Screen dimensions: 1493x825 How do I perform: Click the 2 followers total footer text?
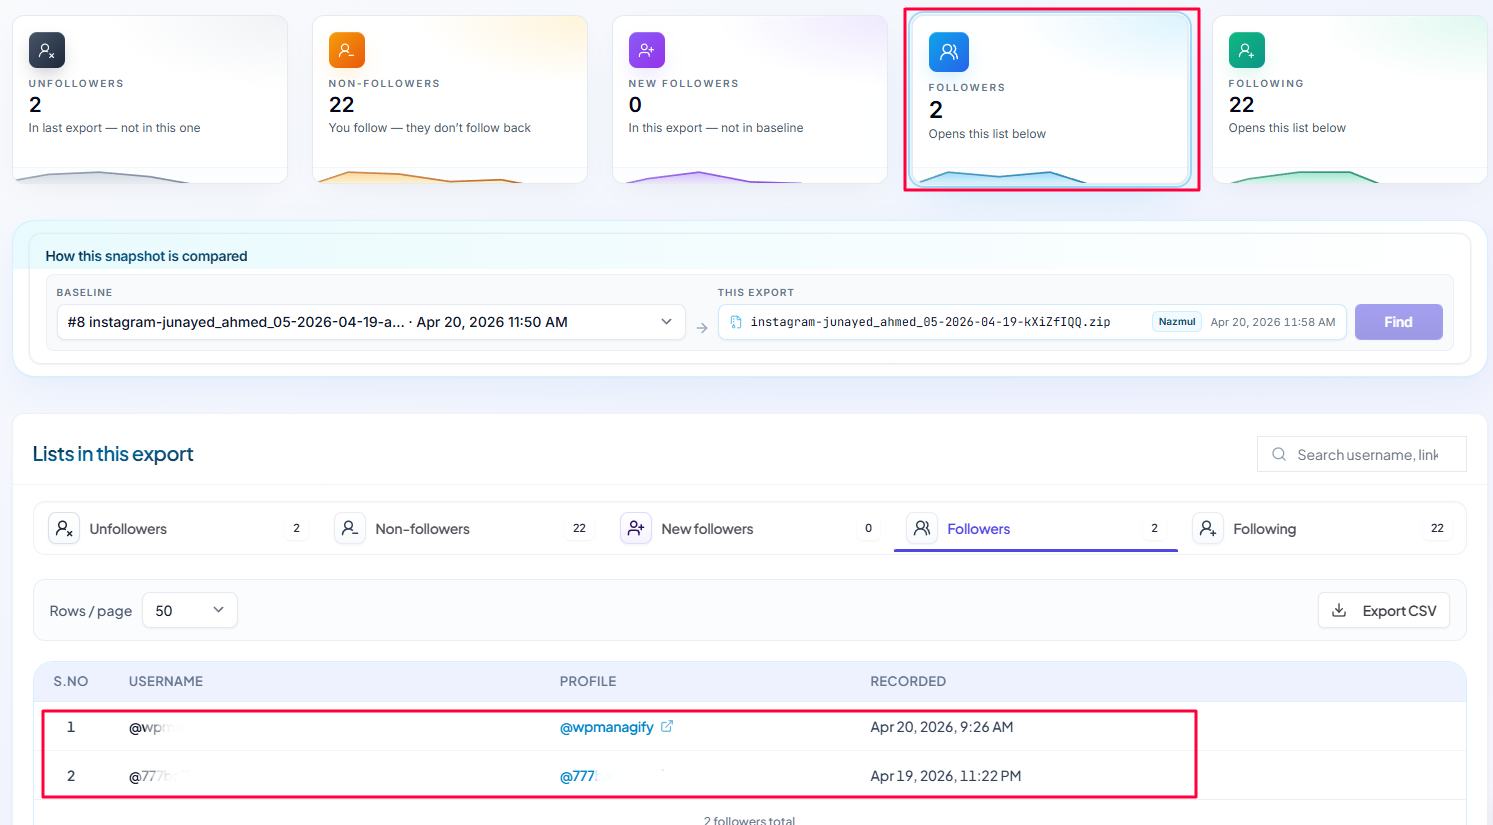click(x=750, y=820)
